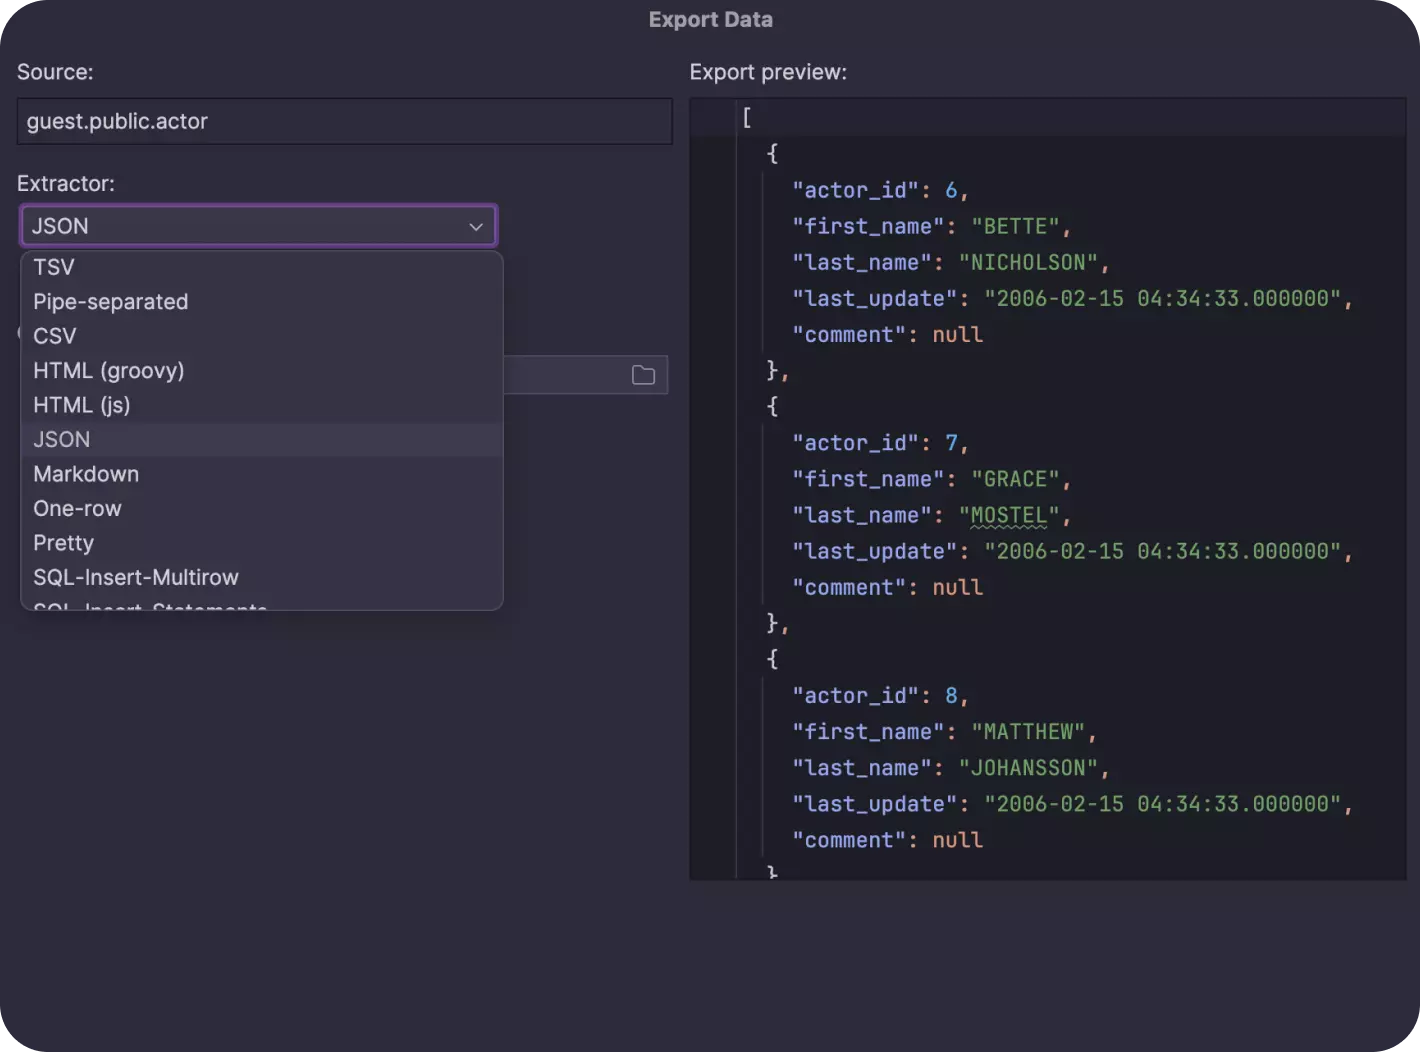The height and width of the screenshot is (1052, 1420).
Task: Select TSV from the extractor list
Action: (54, 267)
